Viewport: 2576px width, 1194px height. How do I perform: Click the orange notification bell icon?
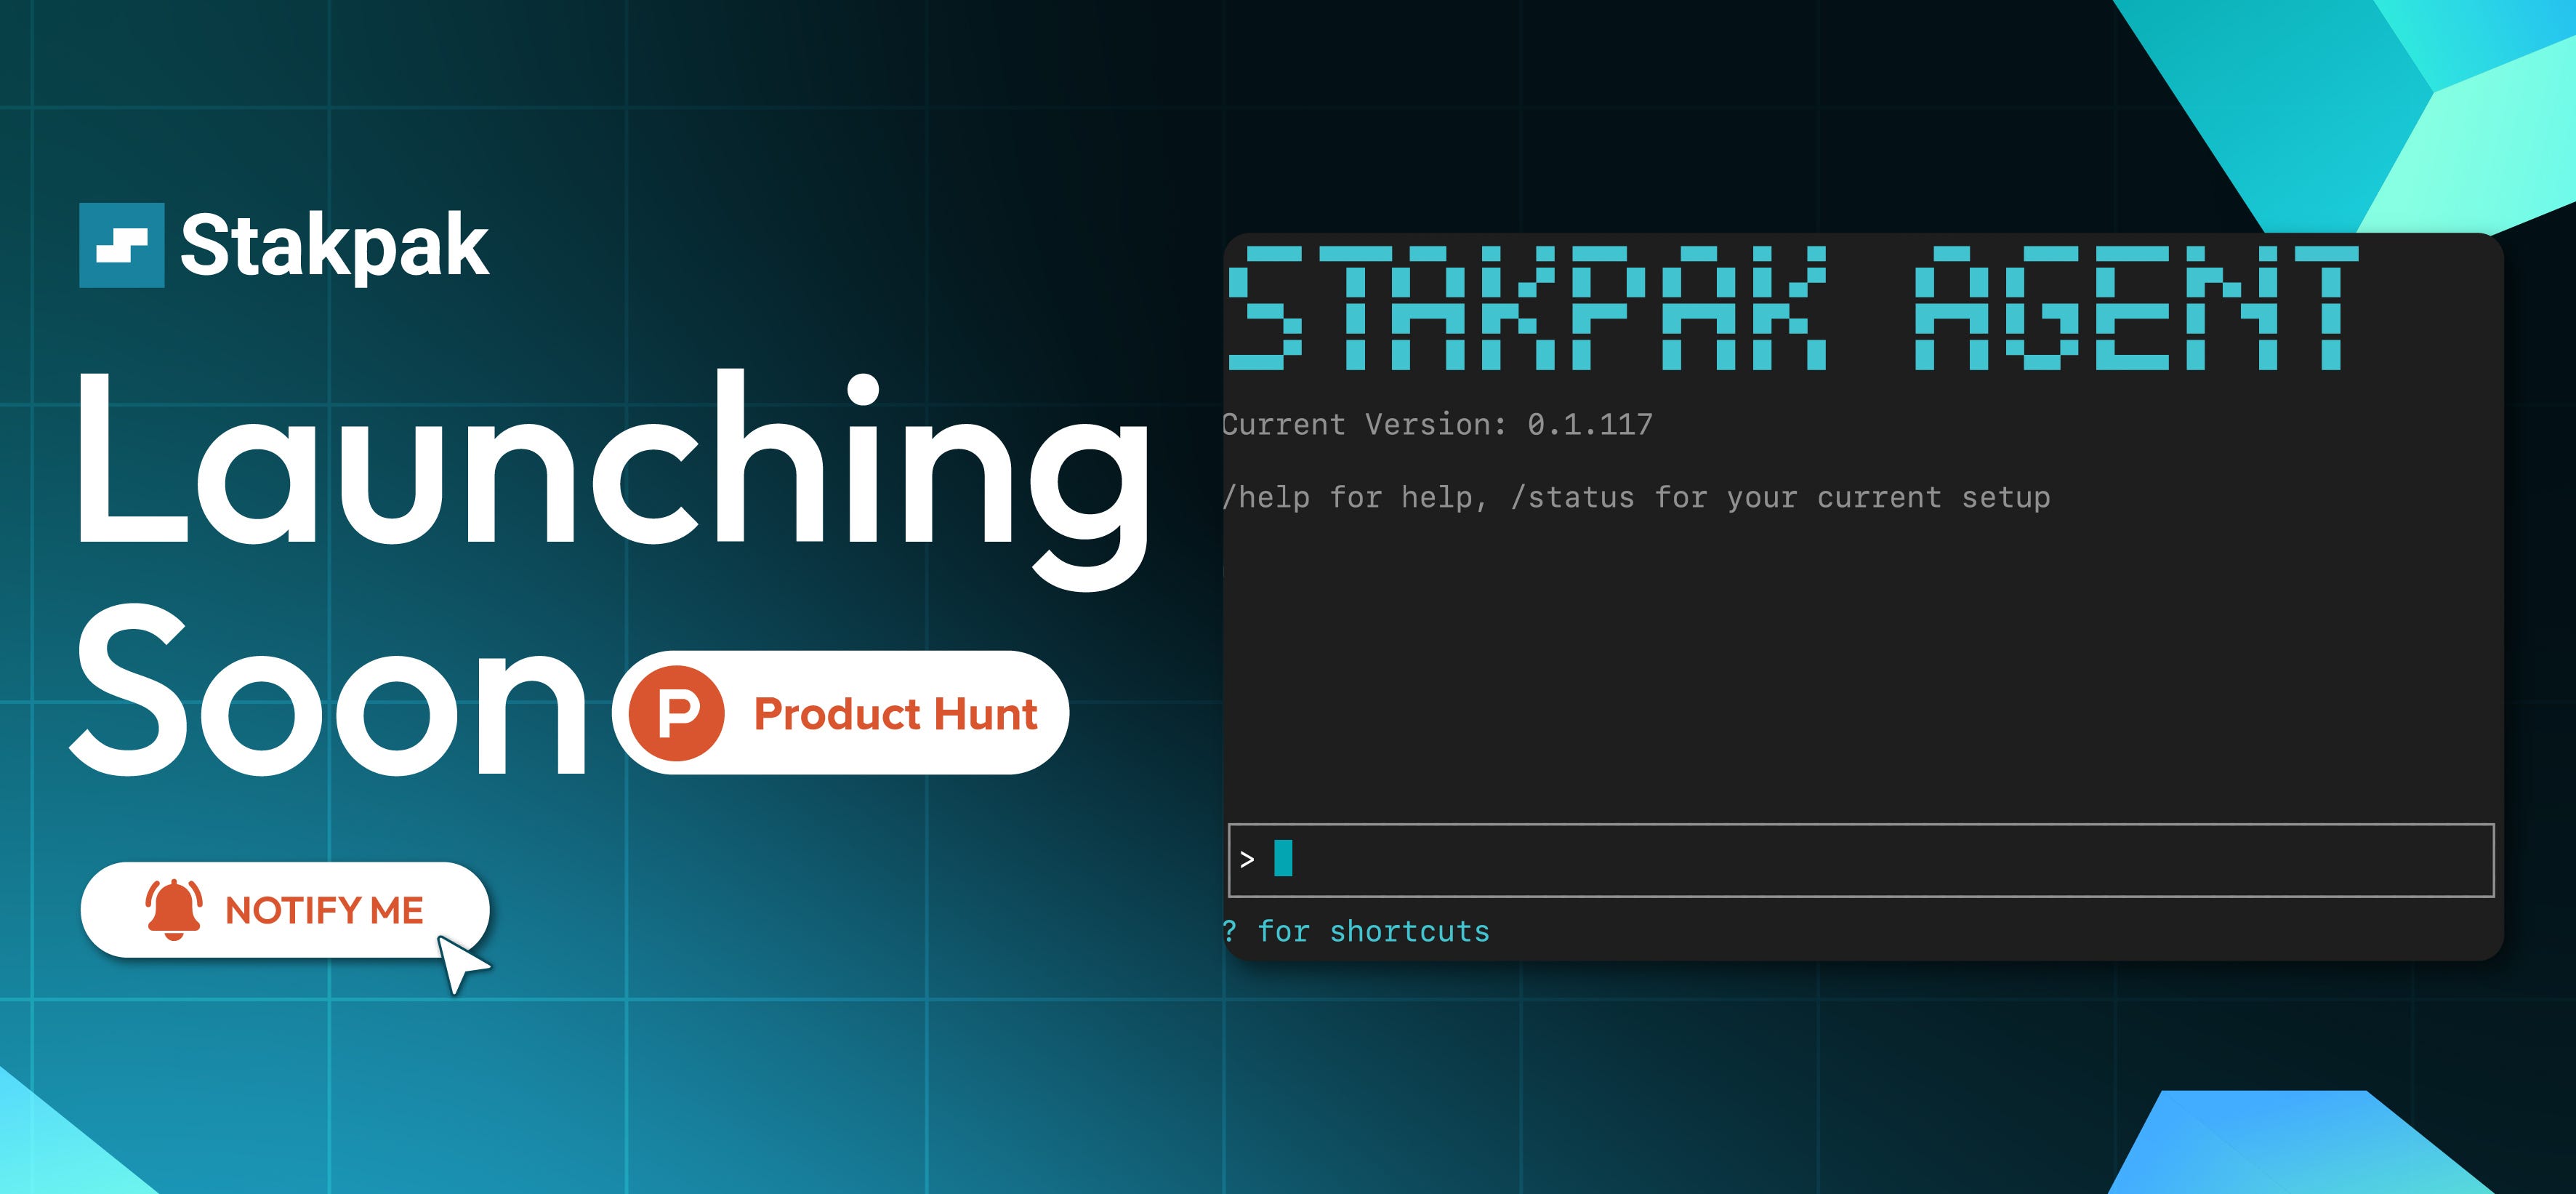point(174,910)
